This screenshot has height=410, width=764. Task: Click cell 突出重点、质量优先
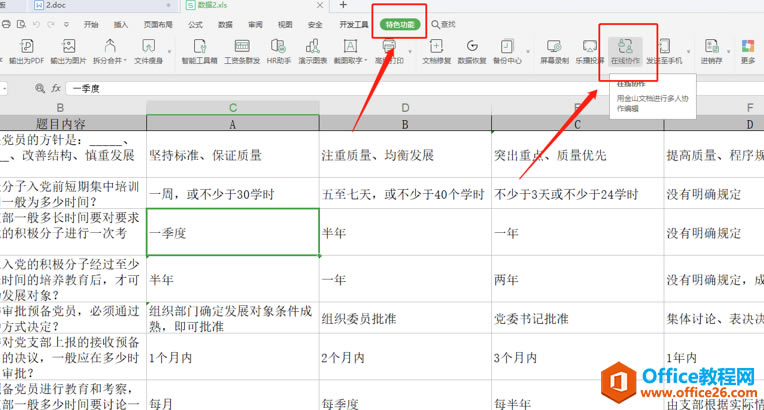click(x=577, y=155)
